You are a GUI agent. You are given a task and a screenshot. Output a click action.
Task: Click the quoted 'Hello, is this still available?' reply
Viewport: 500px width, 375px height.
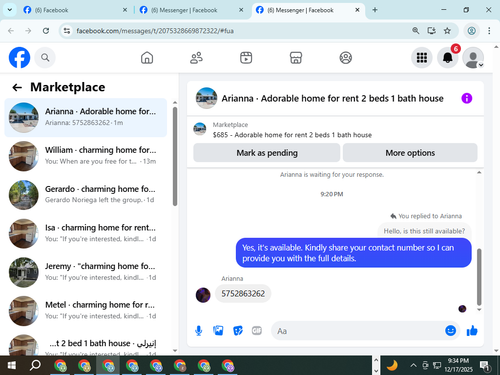point(424,231)
